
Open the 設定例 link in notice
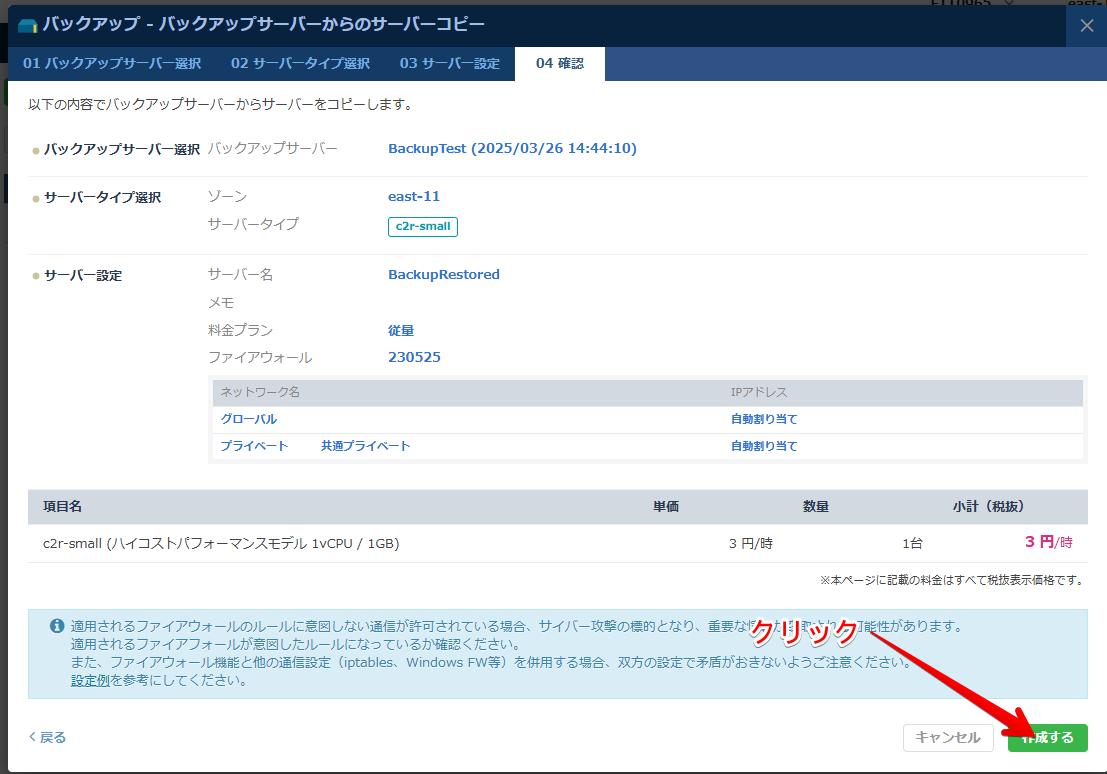click(x=90, y=681)
